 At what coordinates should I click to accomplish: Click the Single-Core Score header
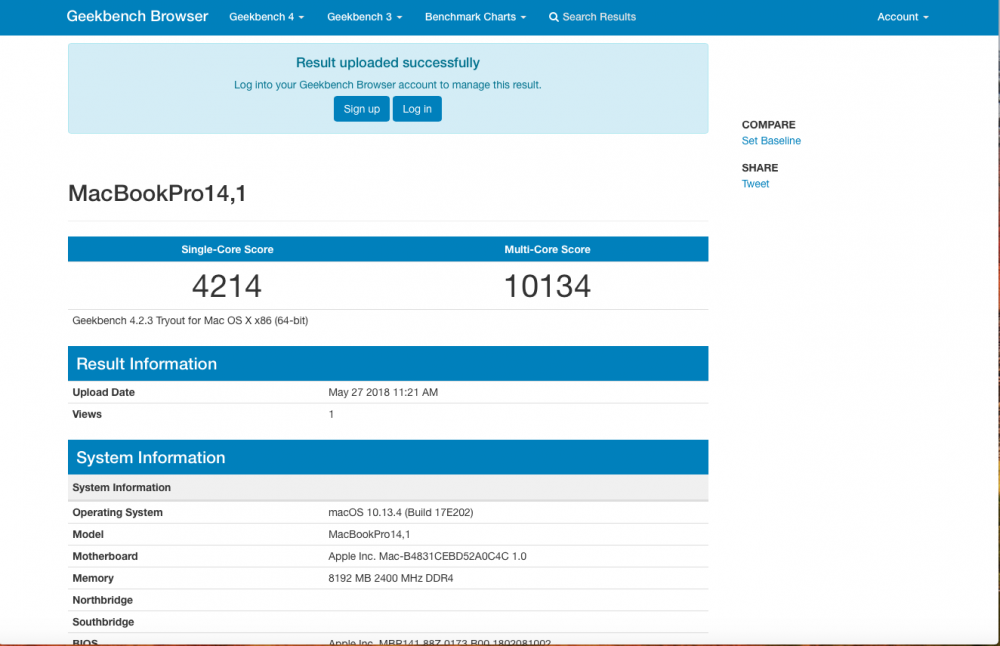pos(227,249)
